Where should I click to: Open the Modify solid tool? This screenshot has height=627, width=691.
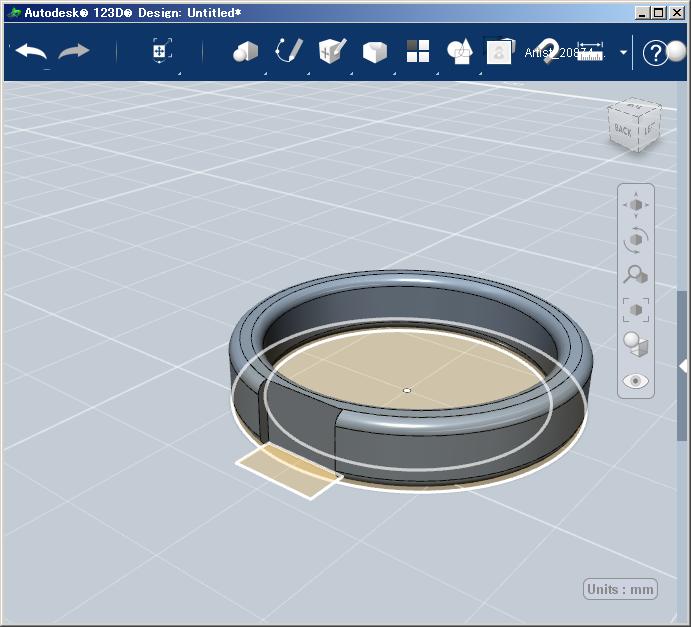[375, 52]
